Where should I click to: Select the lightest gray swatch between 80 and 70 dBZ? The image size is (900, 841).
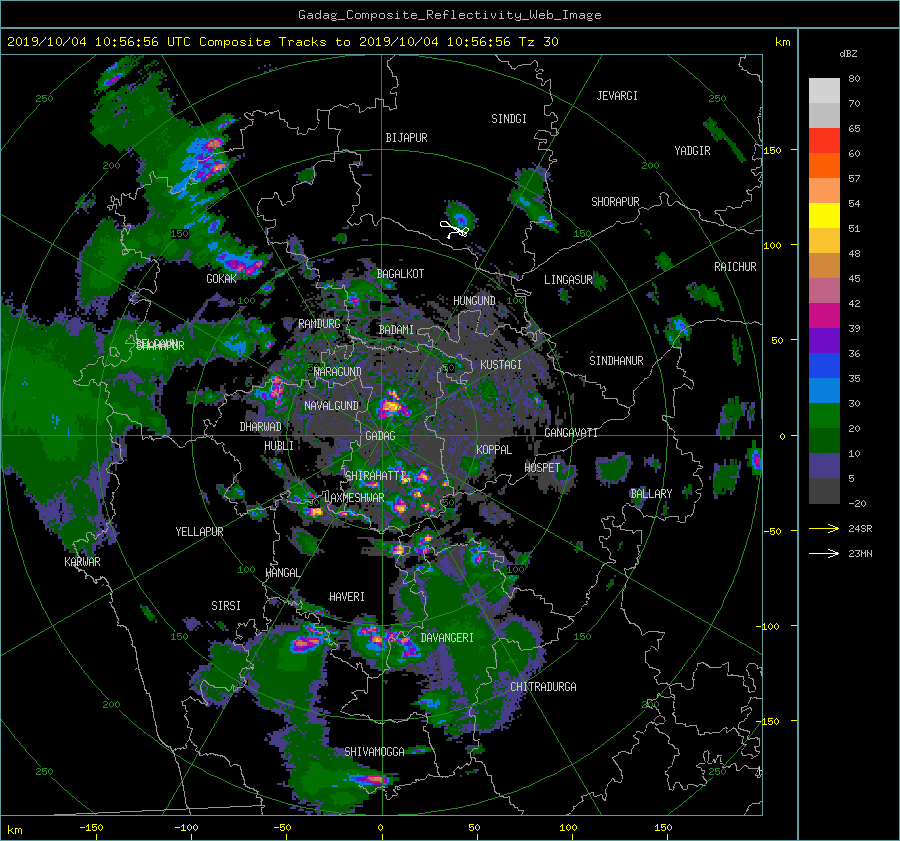(x=824, y=90)
